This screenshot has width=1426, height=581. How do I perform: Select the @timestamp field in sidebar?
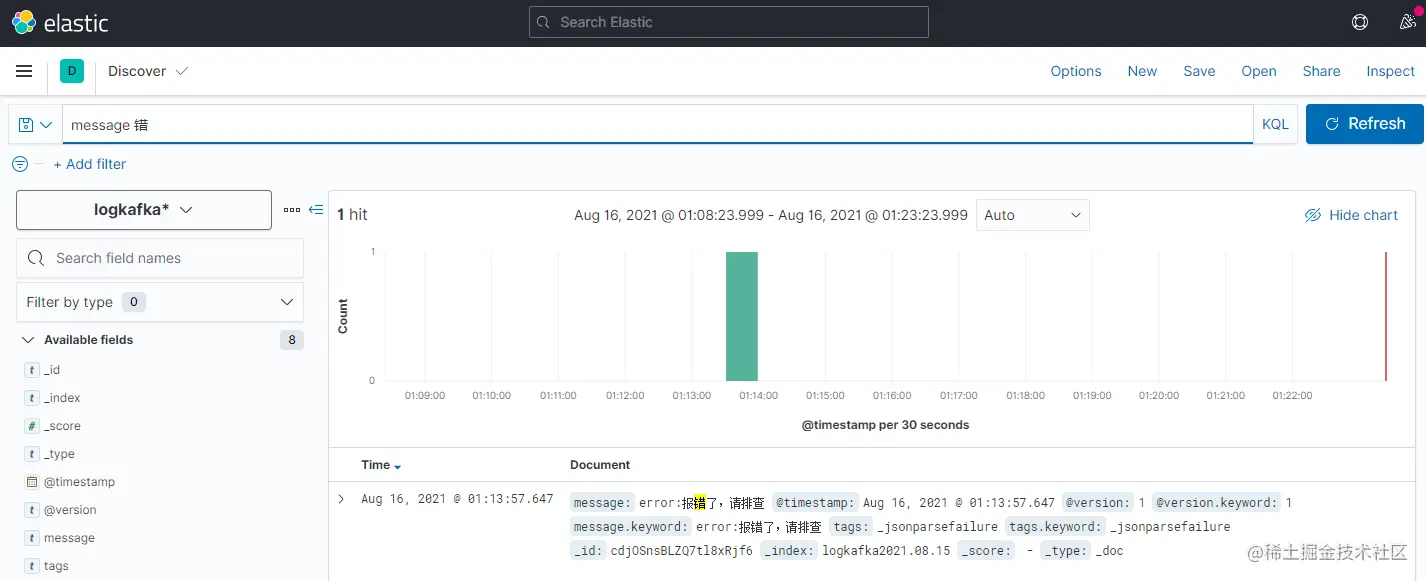[79, 482]
